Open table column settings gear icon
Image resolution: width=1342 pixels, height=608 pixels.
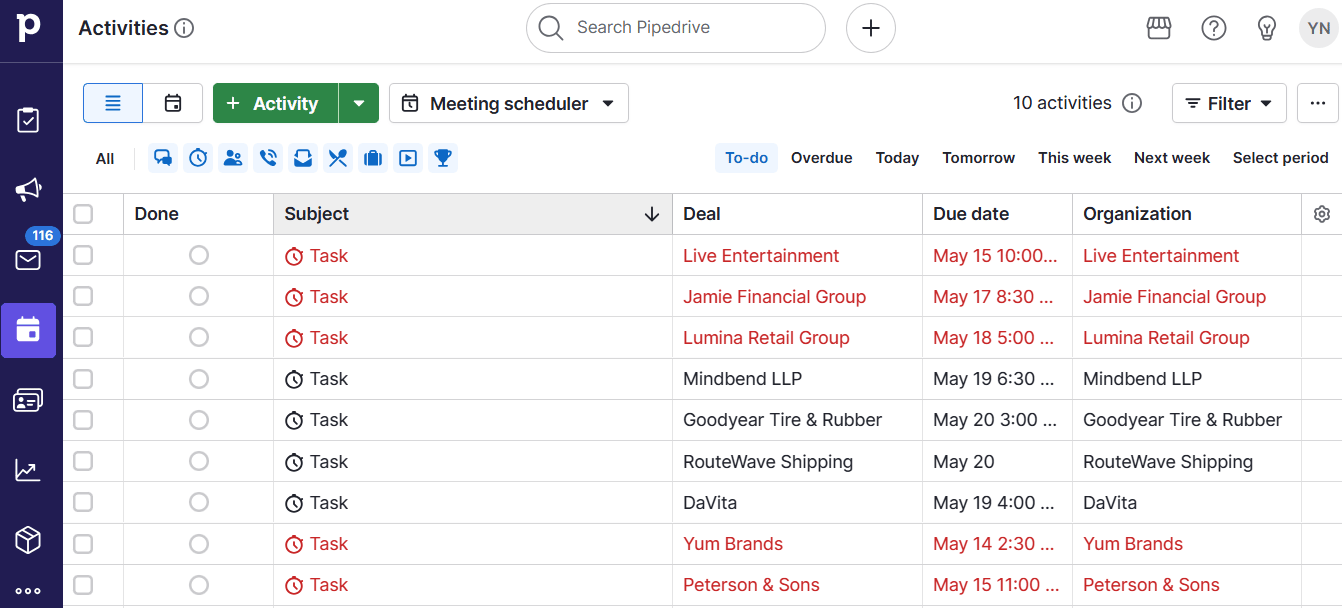coord(1322,214)
